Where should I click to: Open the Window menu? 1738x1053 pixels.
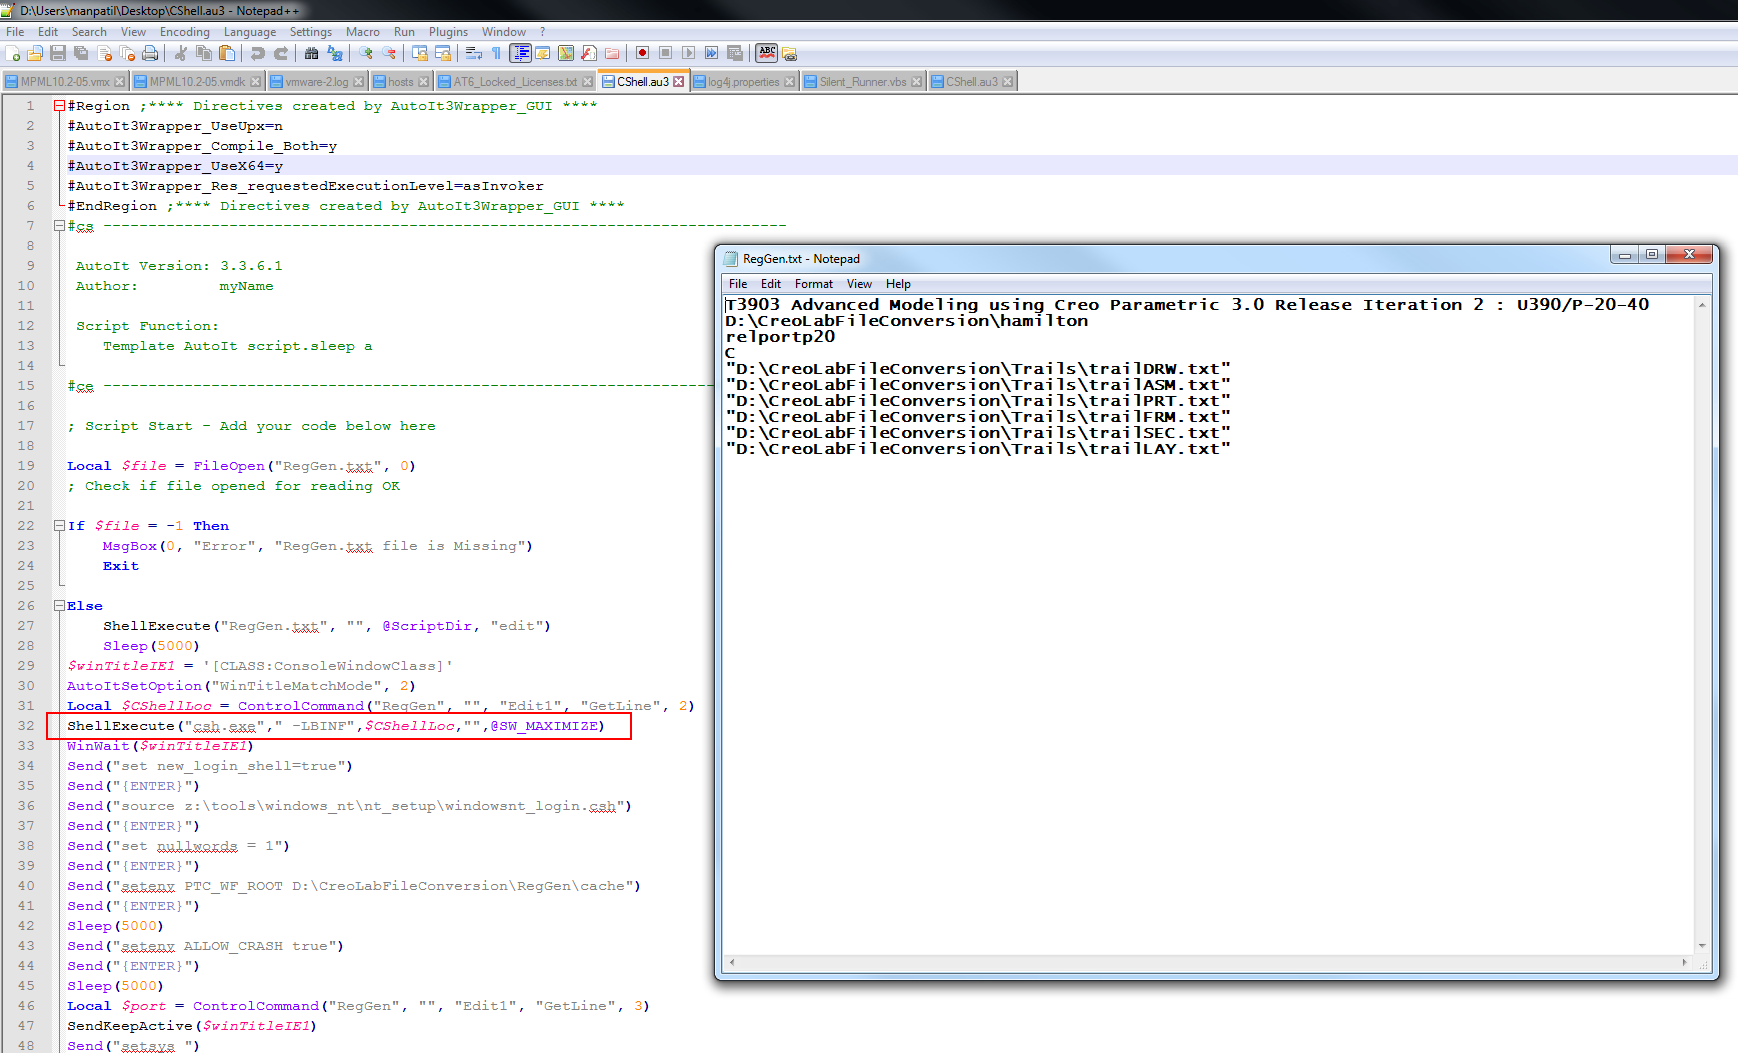pyautogui.click(x=504, y=32)
